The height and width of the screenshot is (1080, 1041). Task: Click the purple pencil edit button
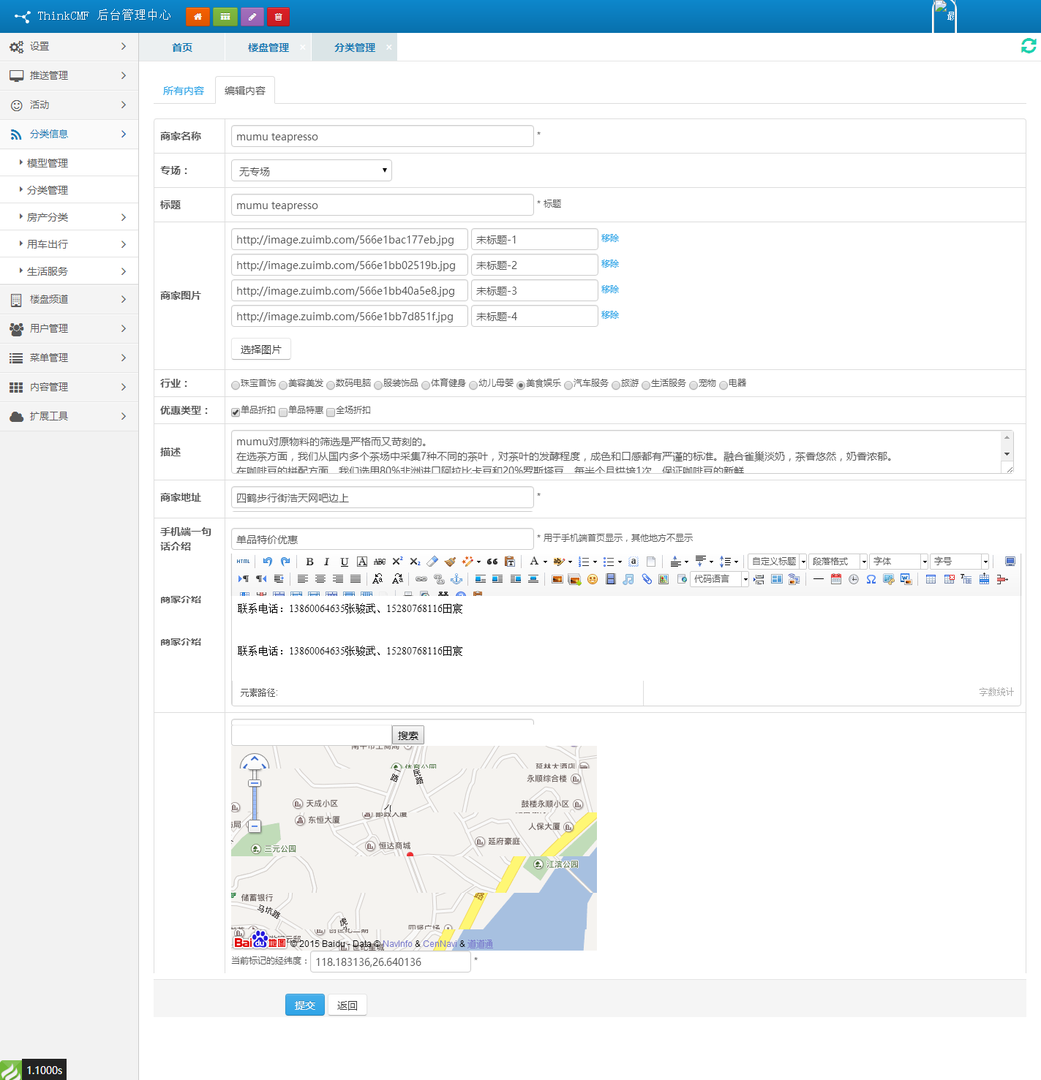pyautogui.click(x=252, y=17)
